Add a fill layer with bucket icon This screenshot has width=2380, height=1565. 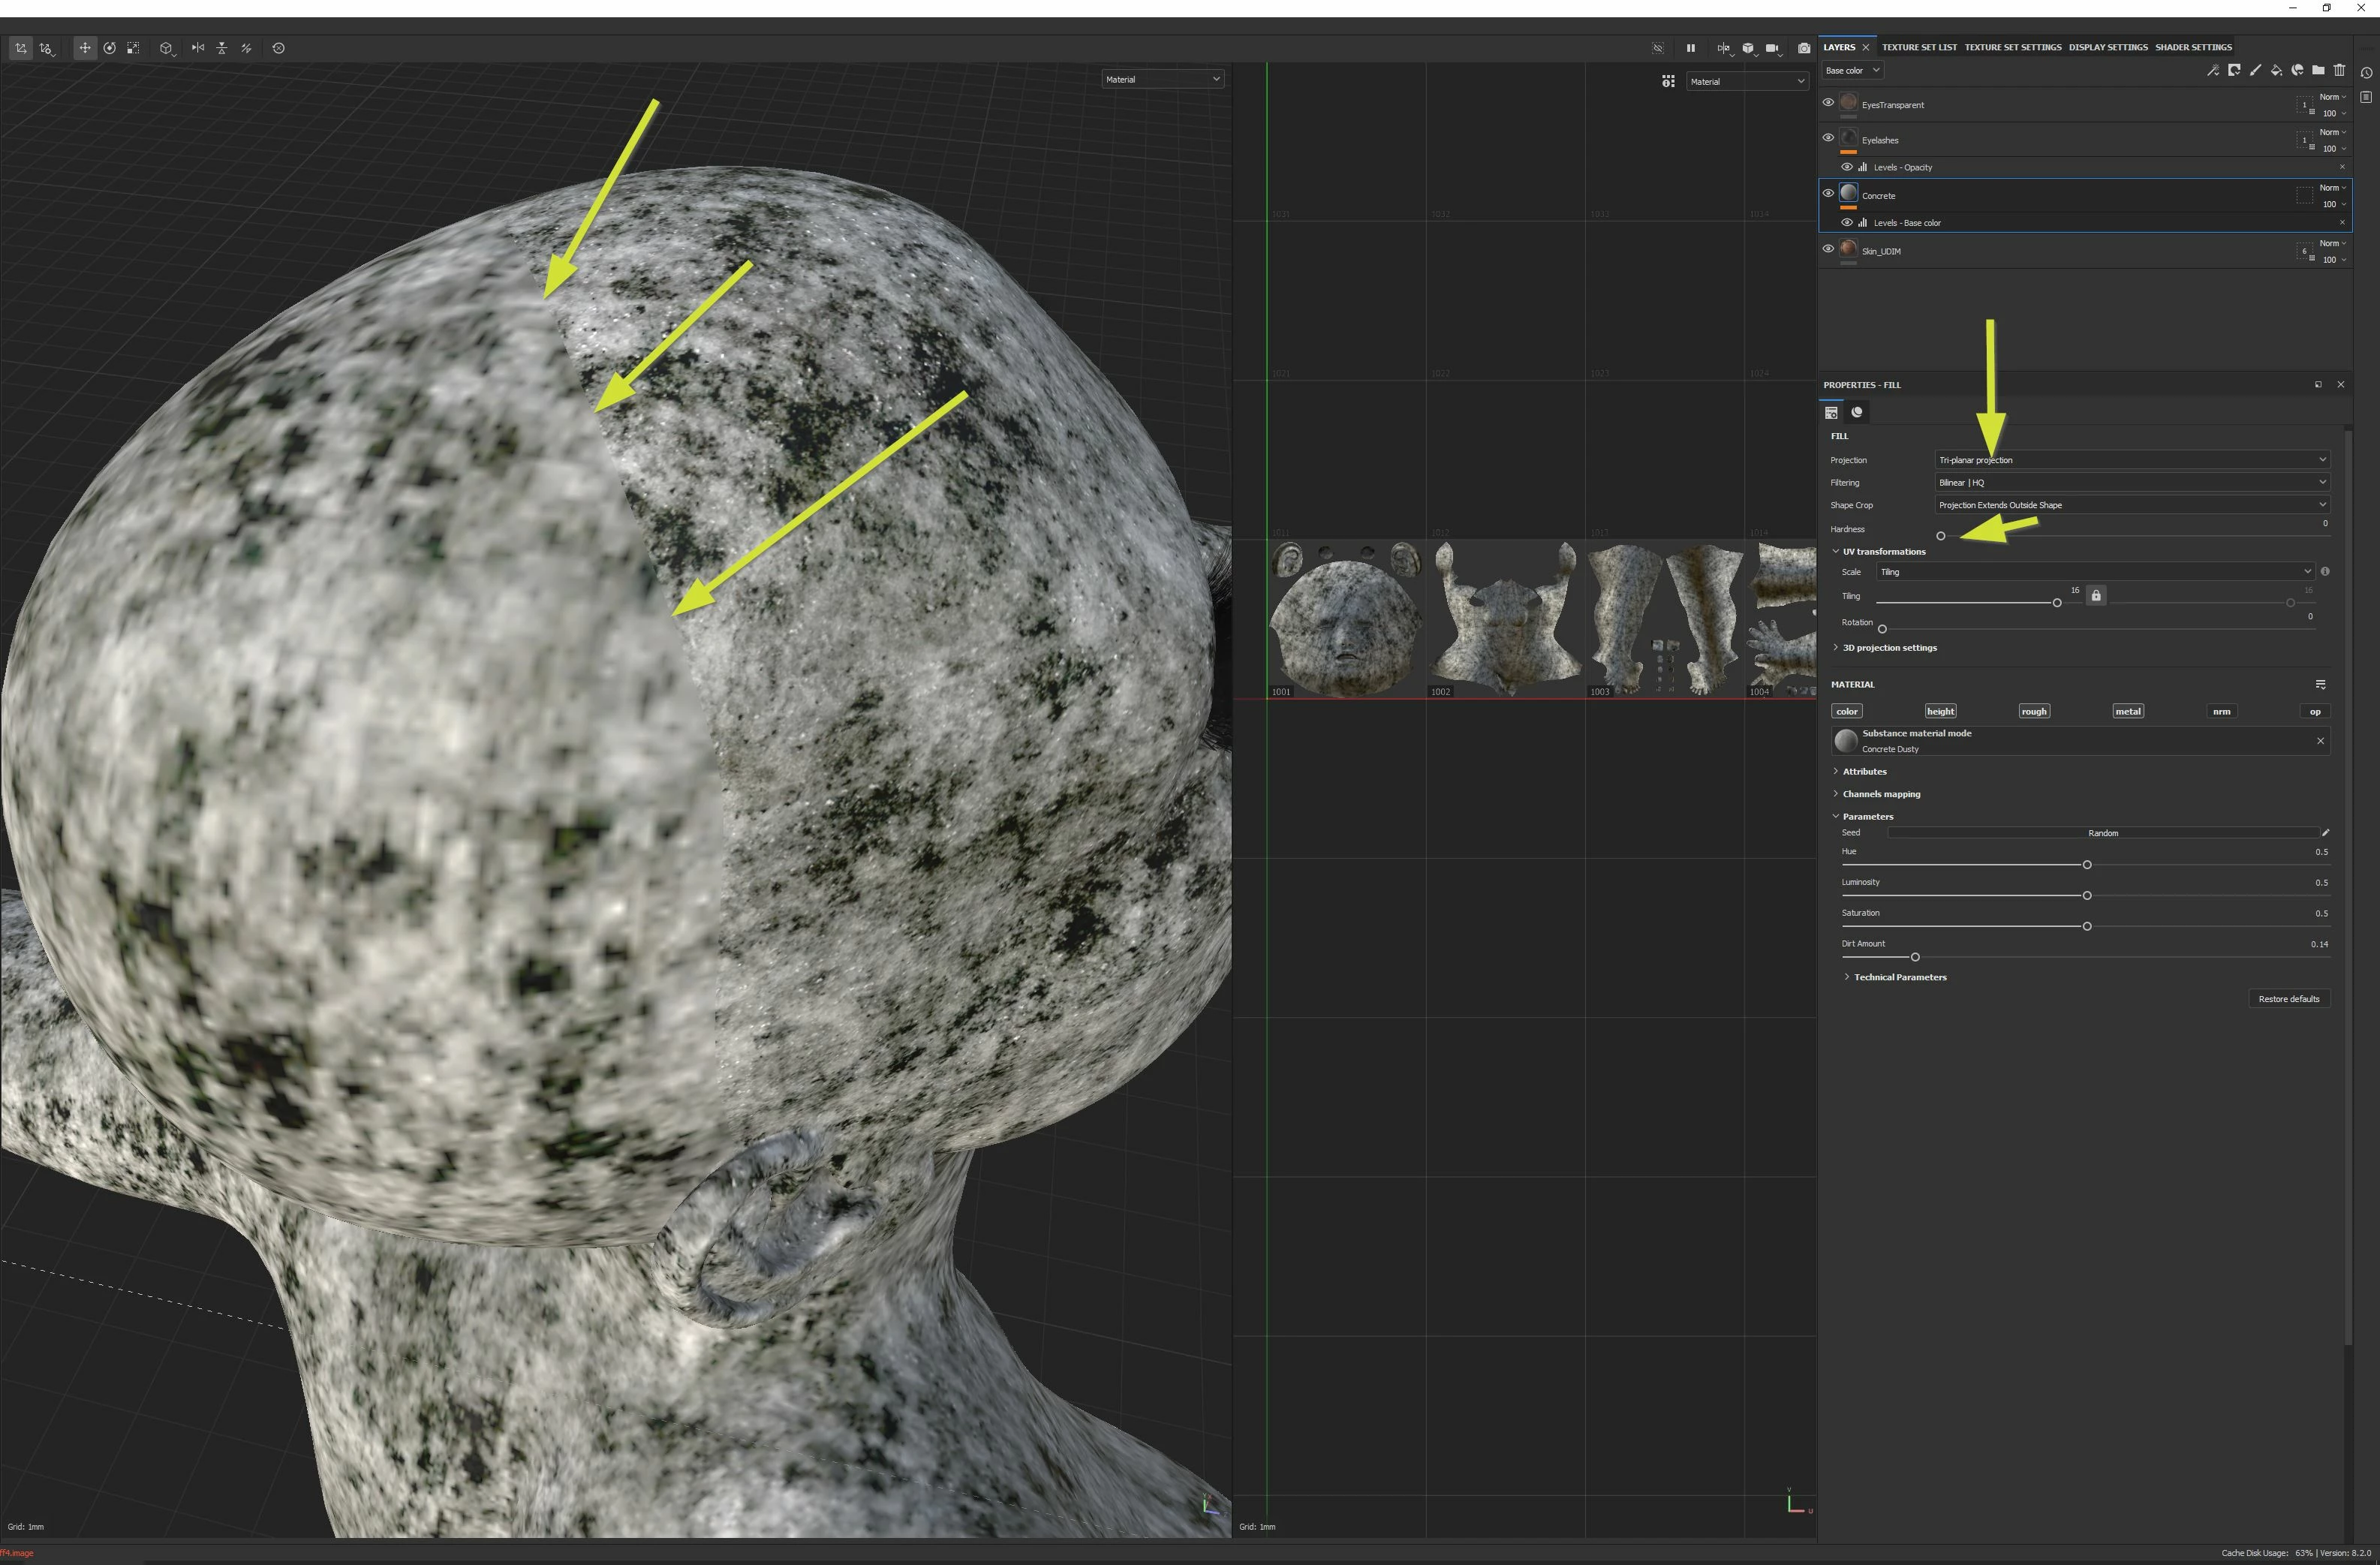coord(2276,70)
